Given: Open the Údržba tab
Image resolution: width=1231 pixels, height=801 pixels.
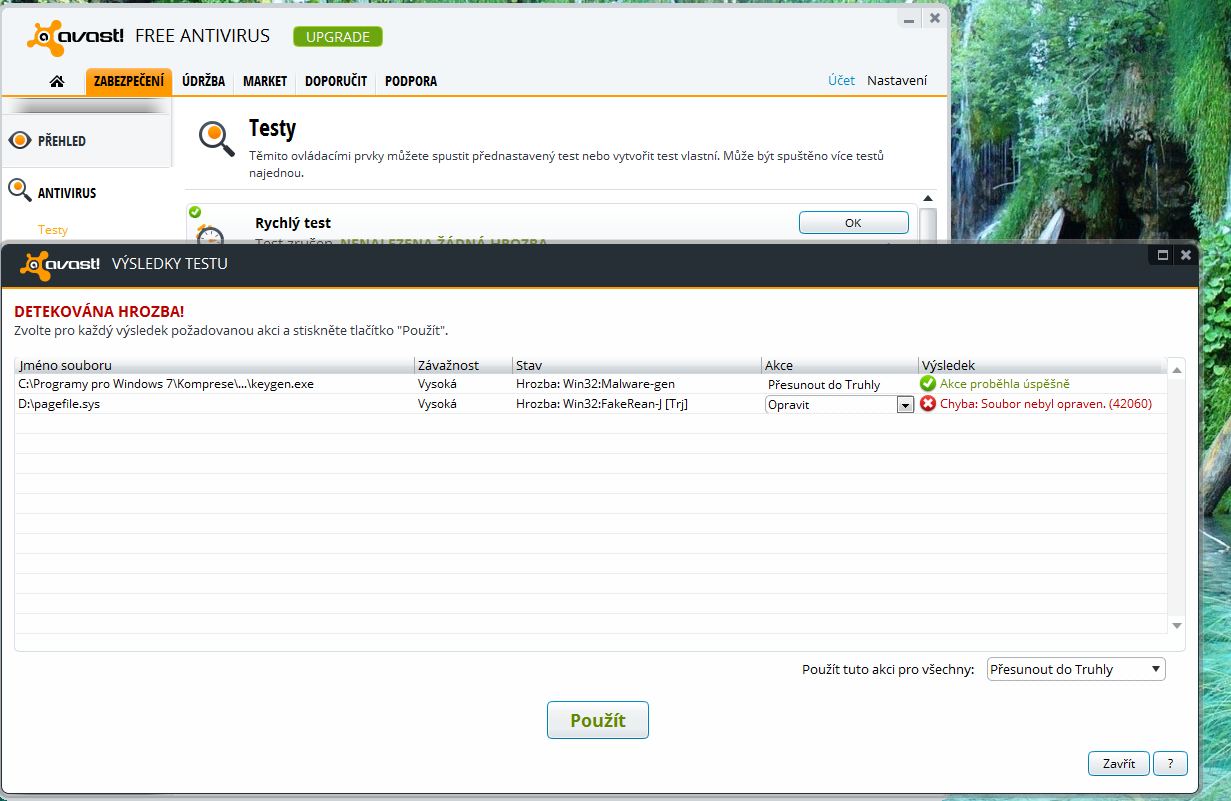Looking at the screenshot, I should click(203, 81).
